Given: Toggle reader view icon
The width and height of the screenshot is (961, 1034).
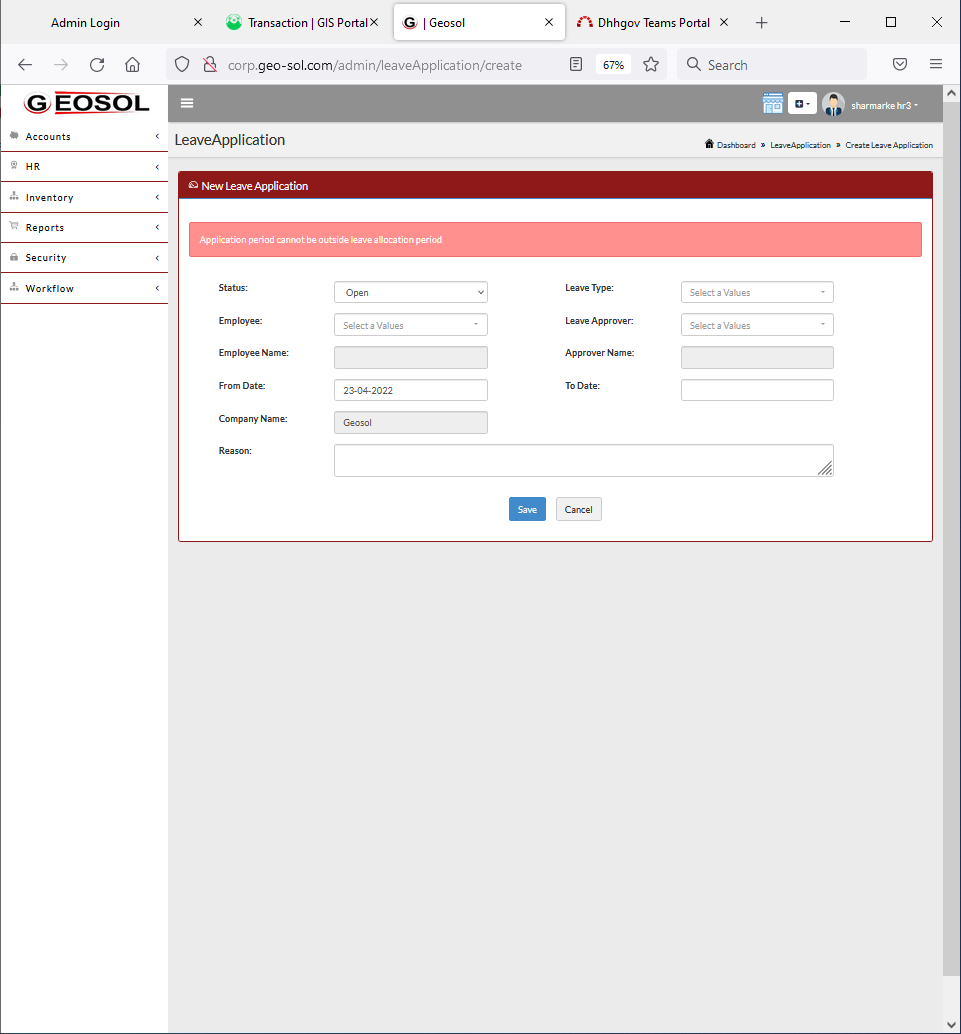Looking at the screenshot, I should pos(576,64).
